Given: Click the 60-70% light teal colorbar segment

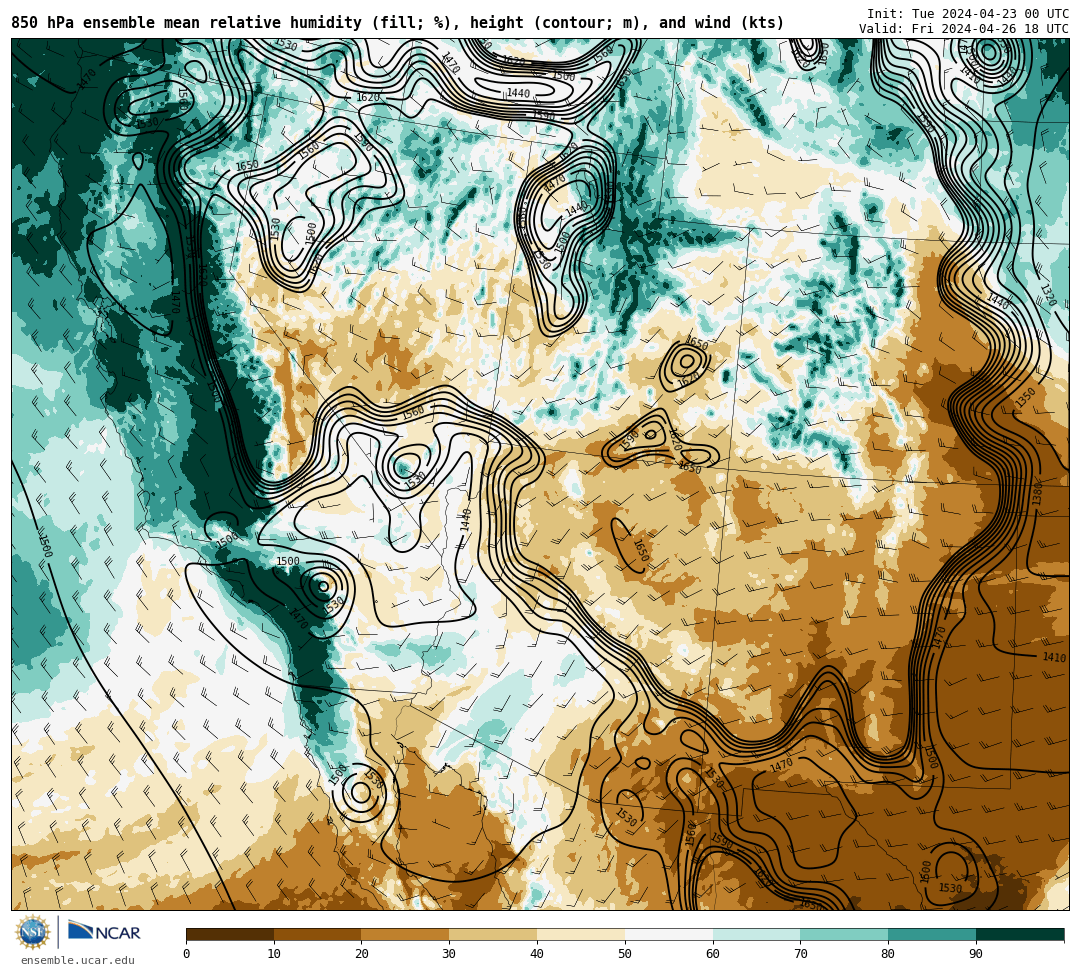Looking at the screenshot, I should pos(756,934).
